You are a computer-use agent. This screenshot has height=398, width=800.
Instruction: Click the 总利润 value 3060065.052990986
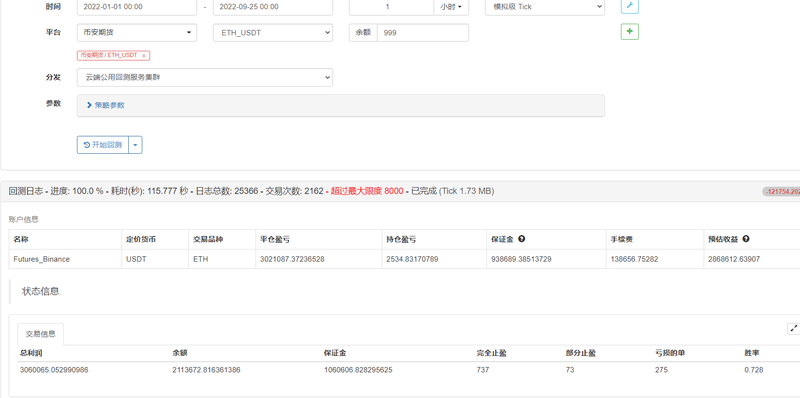point(54,370)
